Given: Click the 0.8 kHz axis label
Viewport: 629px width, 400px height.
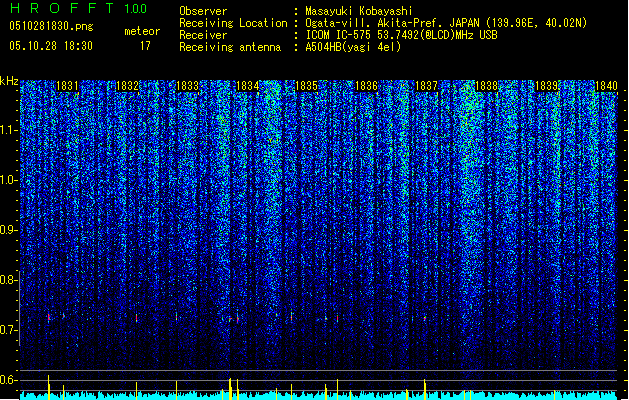Looking at the screenshot, I should tap(8, 280).
